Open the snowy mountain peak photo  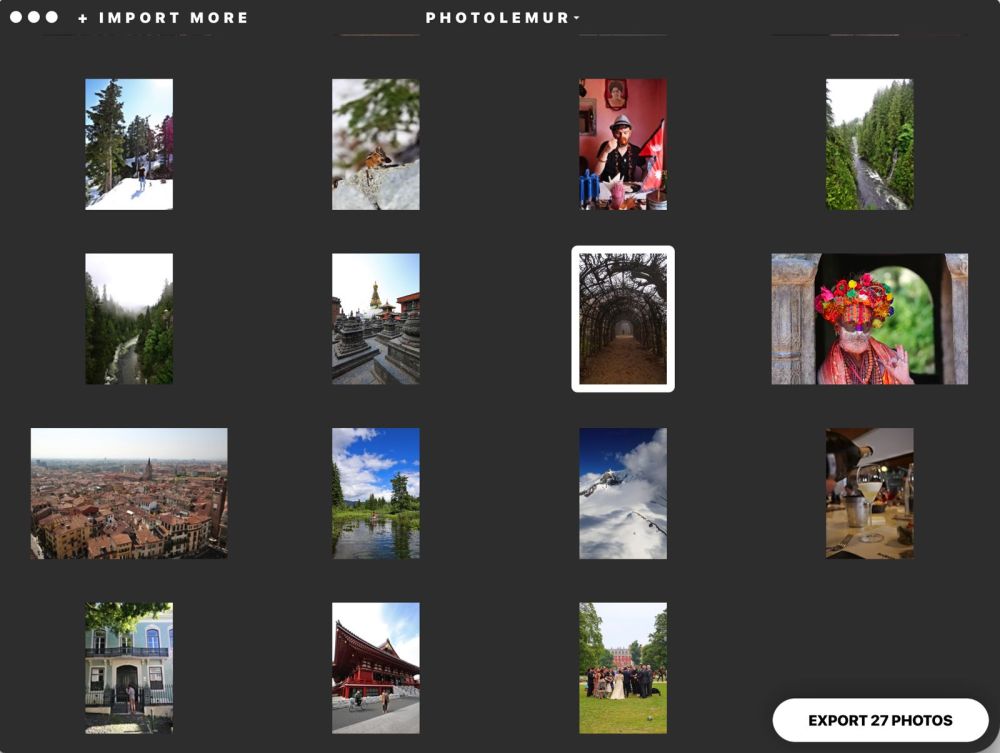pyautogui.click(x=623, y=493)
